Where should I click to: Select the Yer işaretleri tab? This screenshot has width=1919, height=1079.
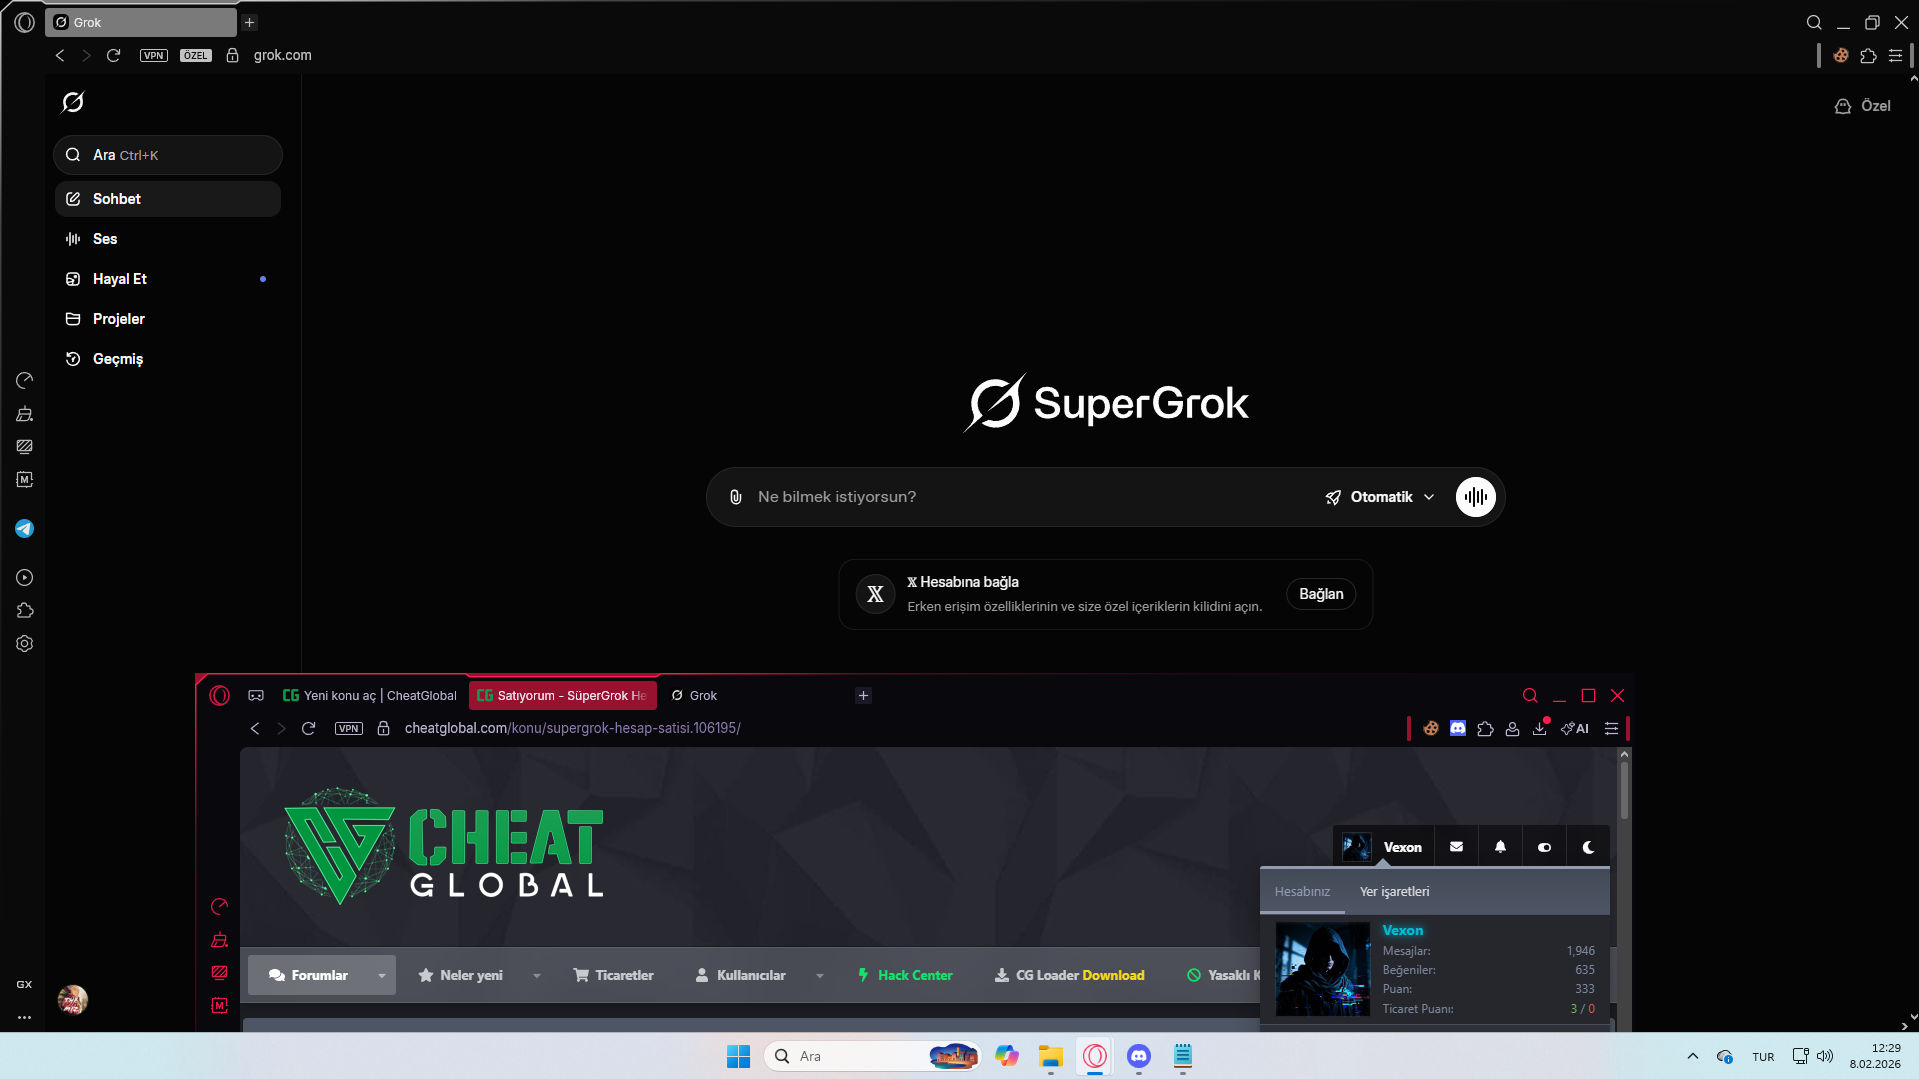coord(1394,892)
